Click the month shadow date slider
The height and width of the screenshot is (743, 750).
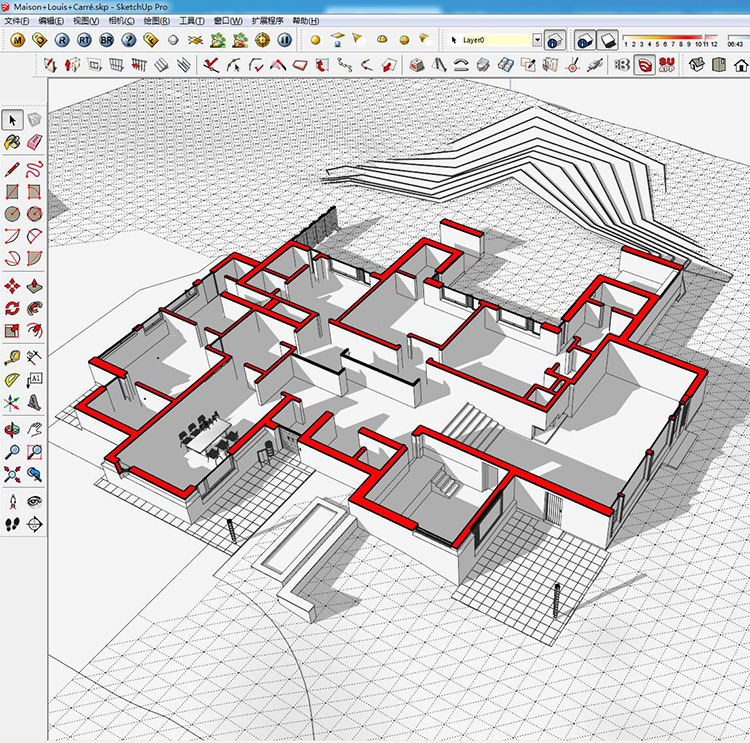(x=670, y=40)
